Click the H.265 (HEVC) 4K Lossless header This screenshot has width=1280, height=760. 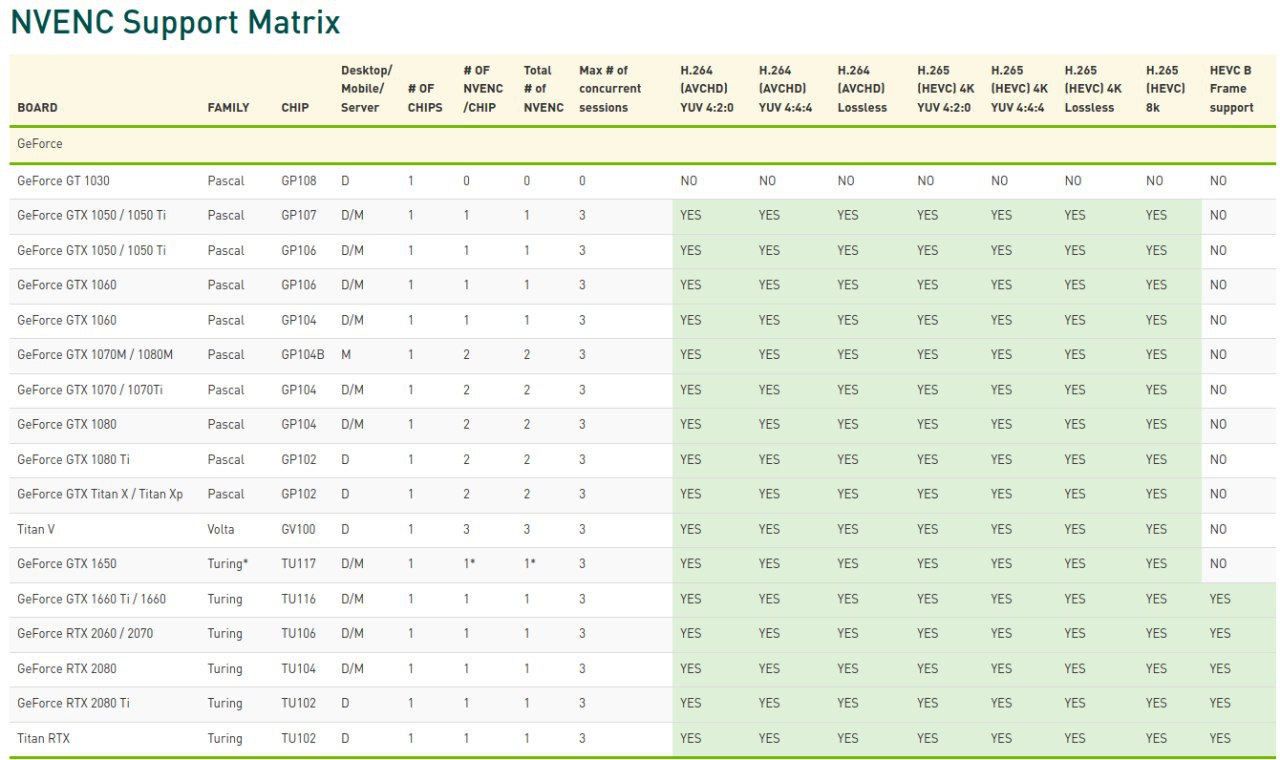tap(1093, 89)
